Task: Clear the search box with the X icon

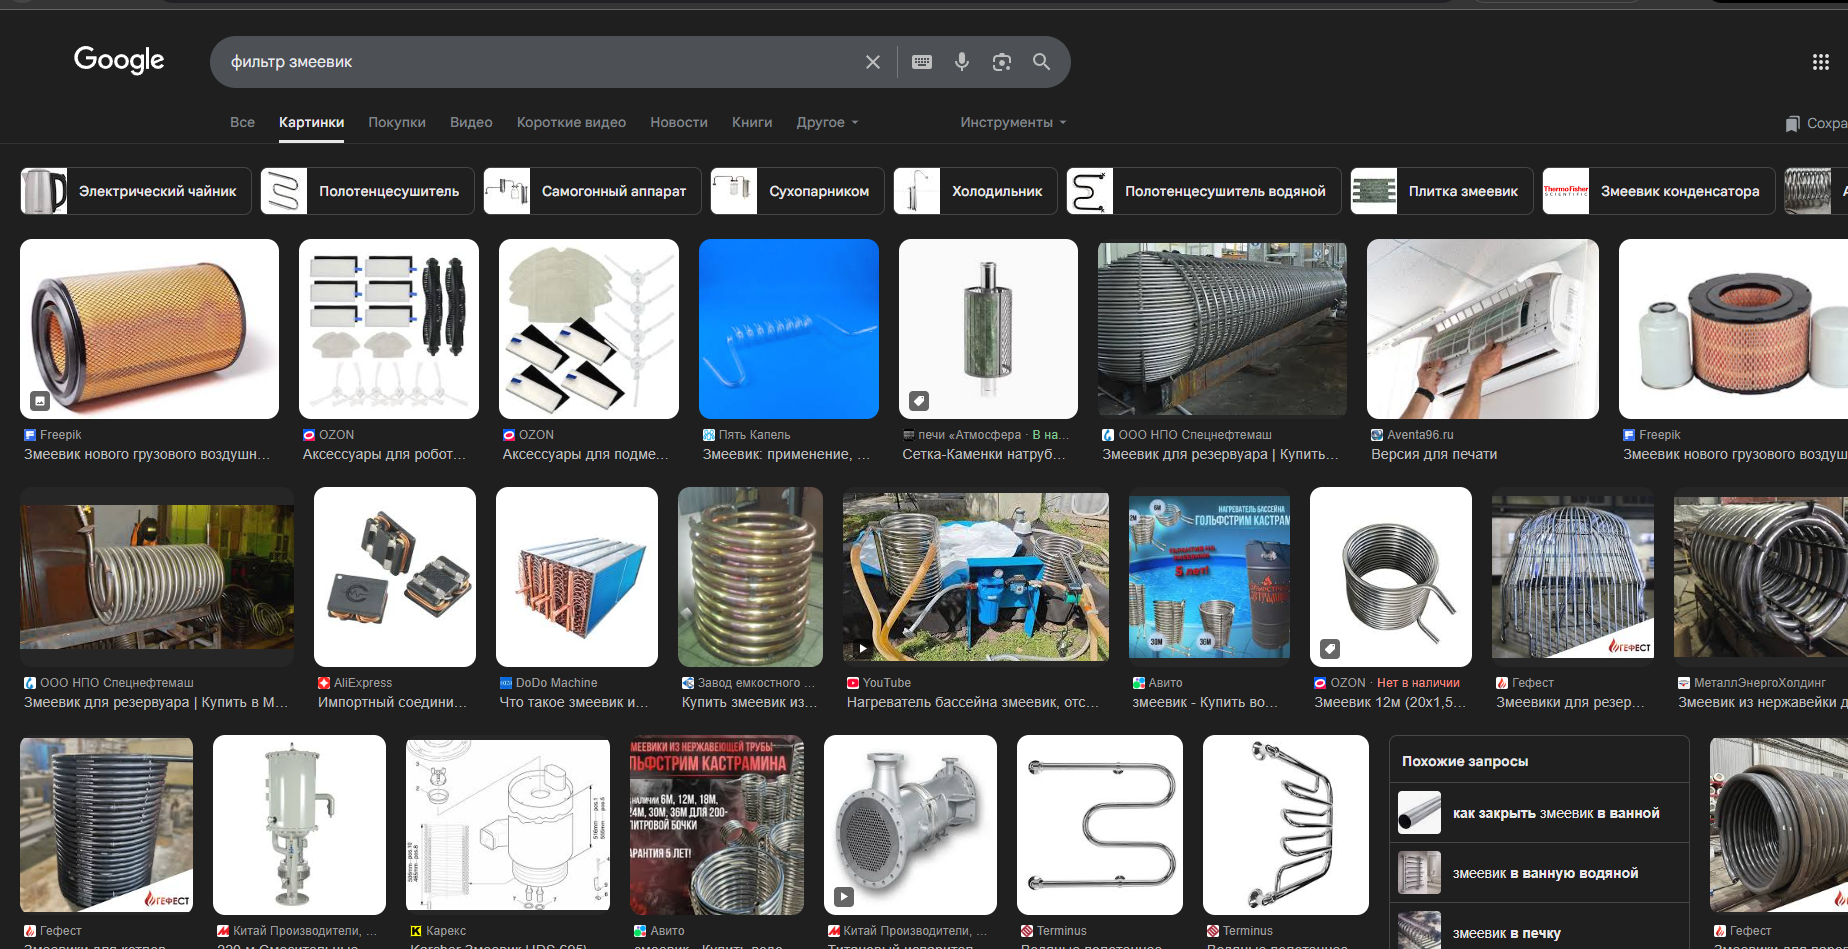Action: [x=872, y=62]
